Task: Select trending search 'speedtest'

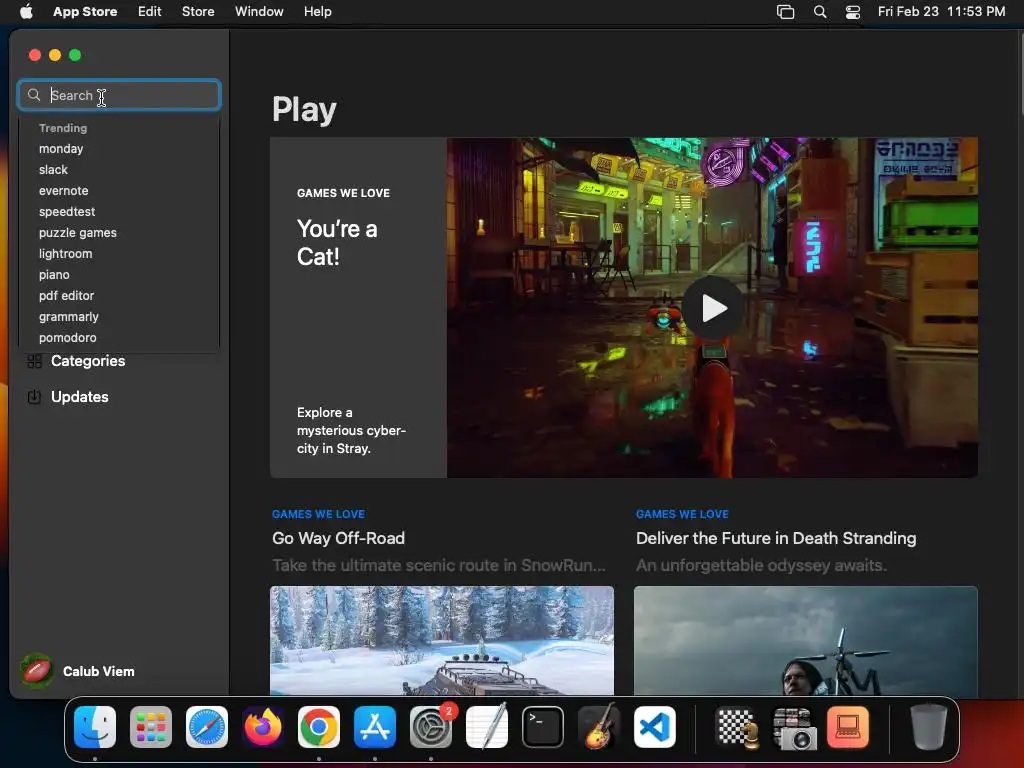Action: point(67,212)
